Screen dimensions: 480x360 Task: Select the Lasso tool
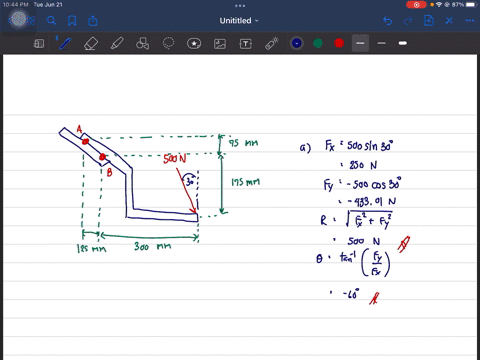pos(168,43)
